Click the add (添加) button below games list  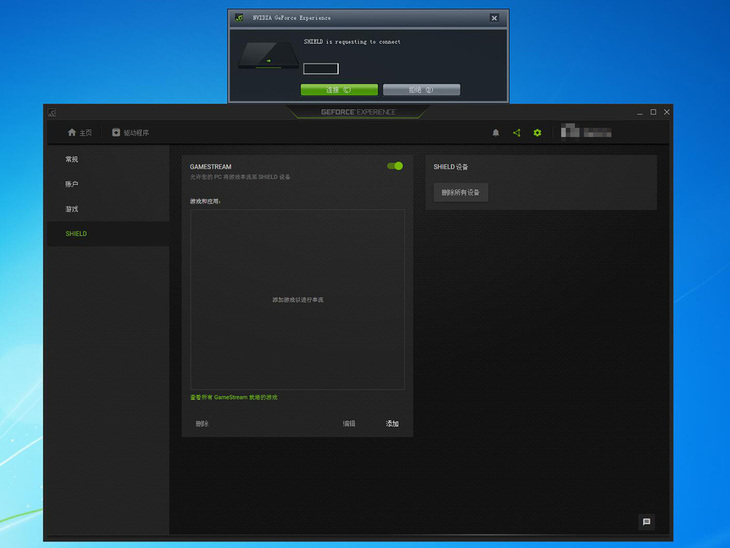(392, 424)
